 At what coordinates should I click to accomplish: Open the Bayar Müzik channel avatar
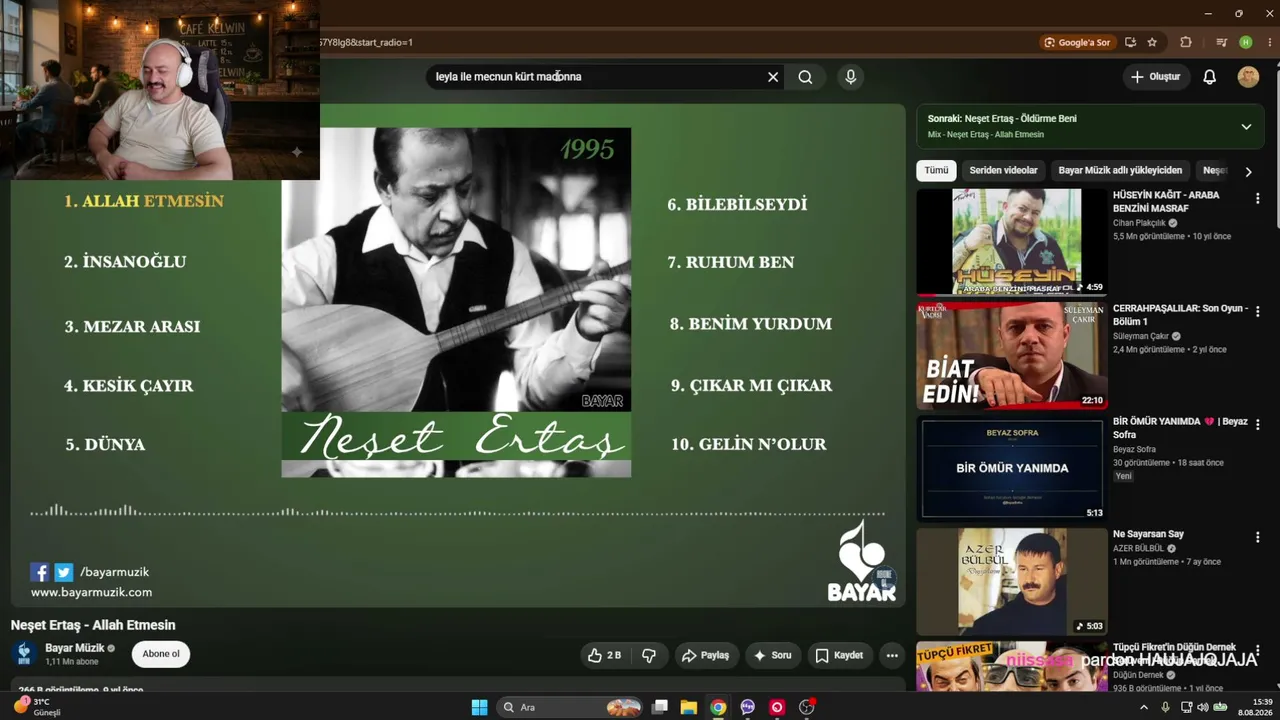(25, 654)
